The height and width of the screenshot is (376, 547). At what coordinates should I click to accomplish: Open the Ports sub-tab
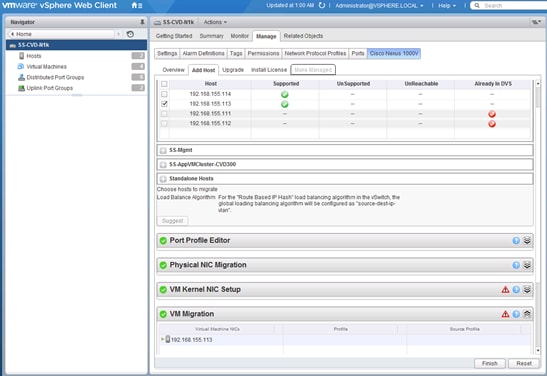point(358,53)
